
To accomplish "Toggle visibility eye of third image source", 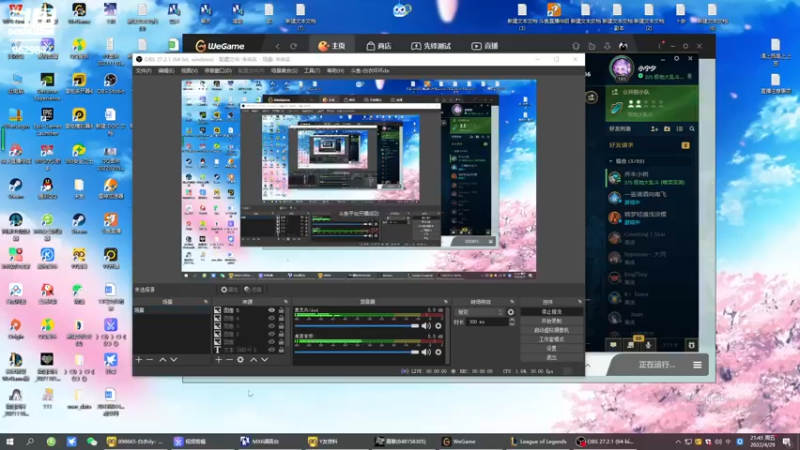I will [x=271, y=326].
